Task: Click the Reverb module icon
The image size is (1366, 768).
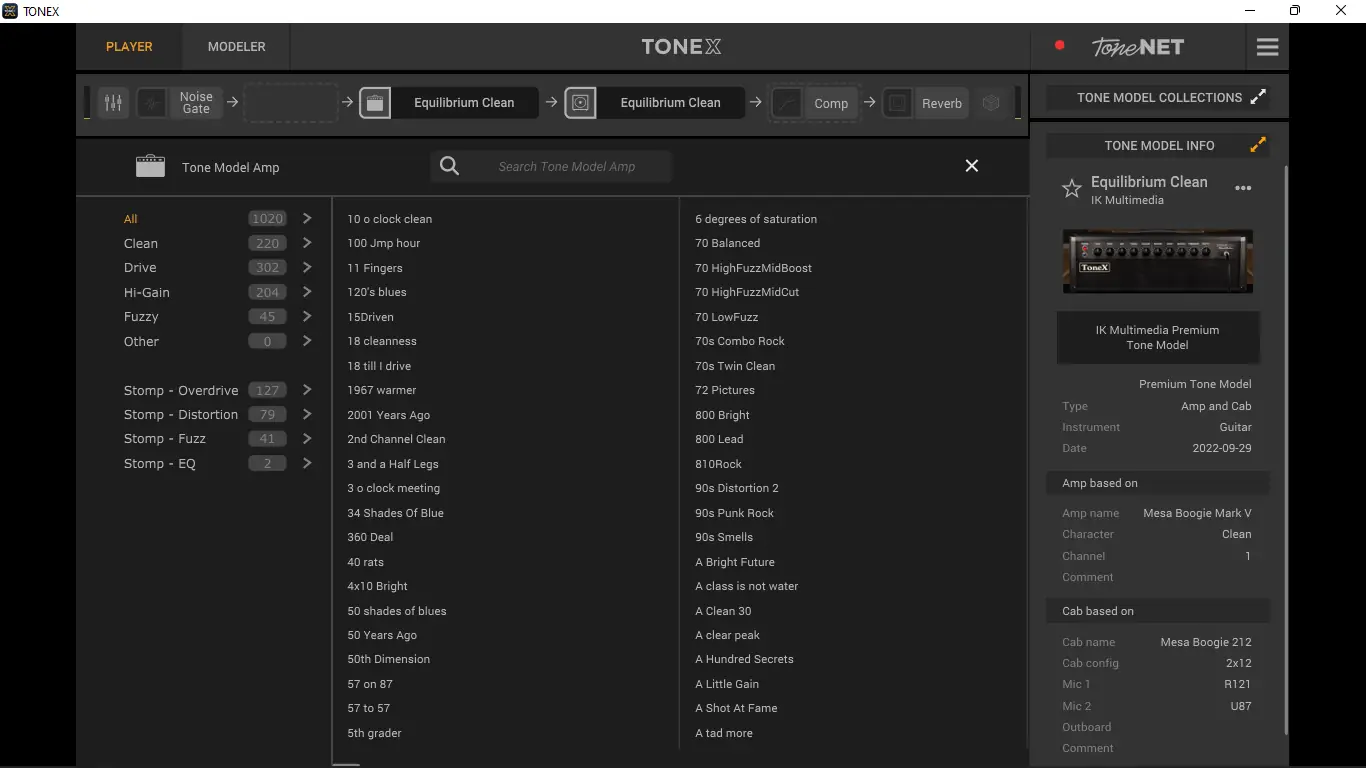Action: 897,102
